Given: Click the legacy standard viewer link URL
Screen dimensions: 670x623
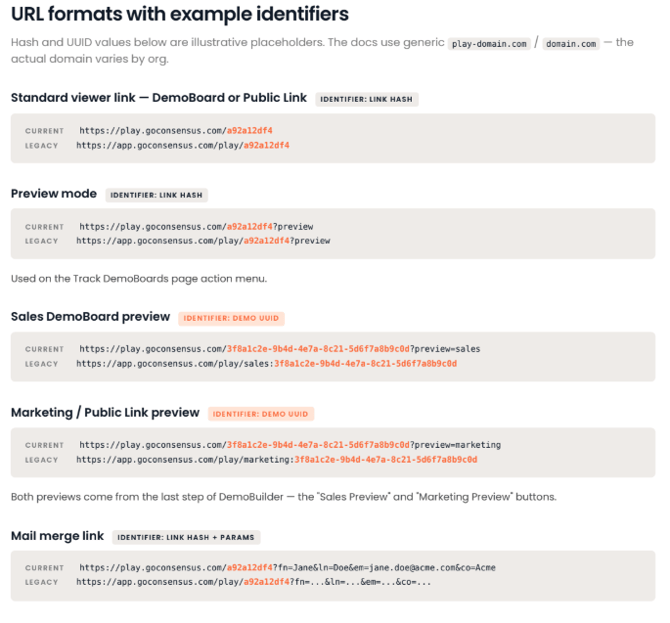Looking at the screenshot, I should pos(183,145).
